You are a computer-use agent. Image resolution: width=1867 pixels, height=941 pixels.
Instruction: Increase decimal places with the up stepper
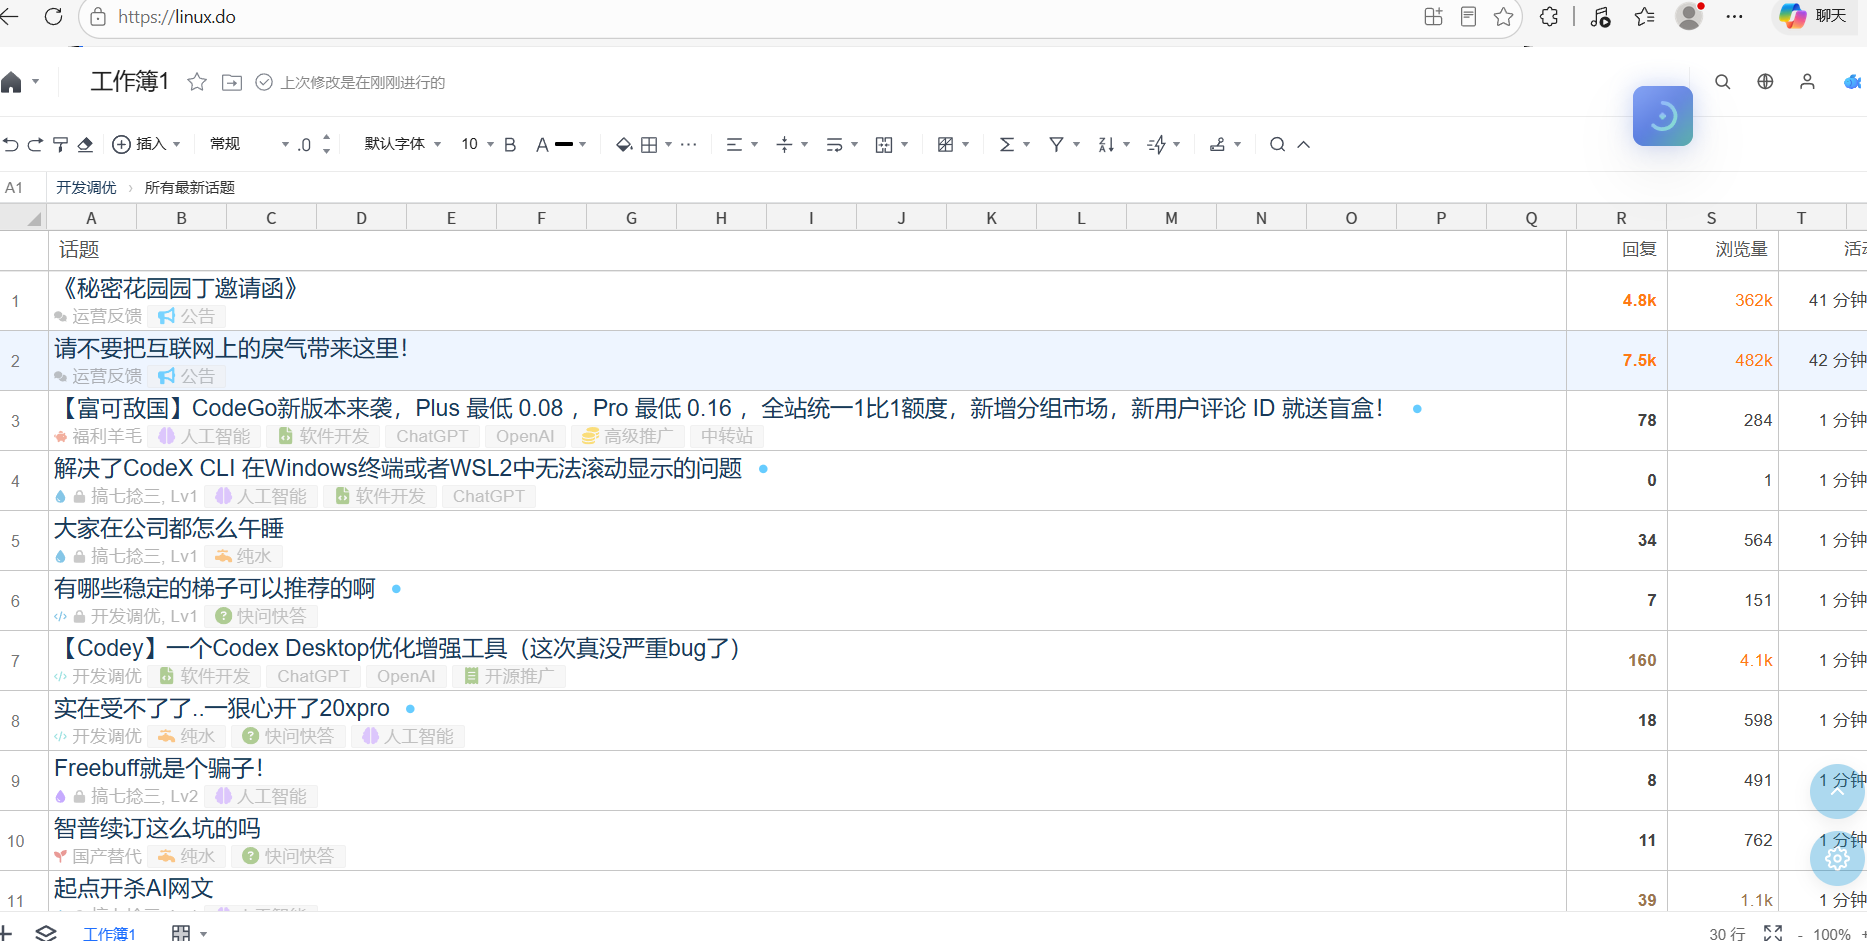(x=327, y=138)
